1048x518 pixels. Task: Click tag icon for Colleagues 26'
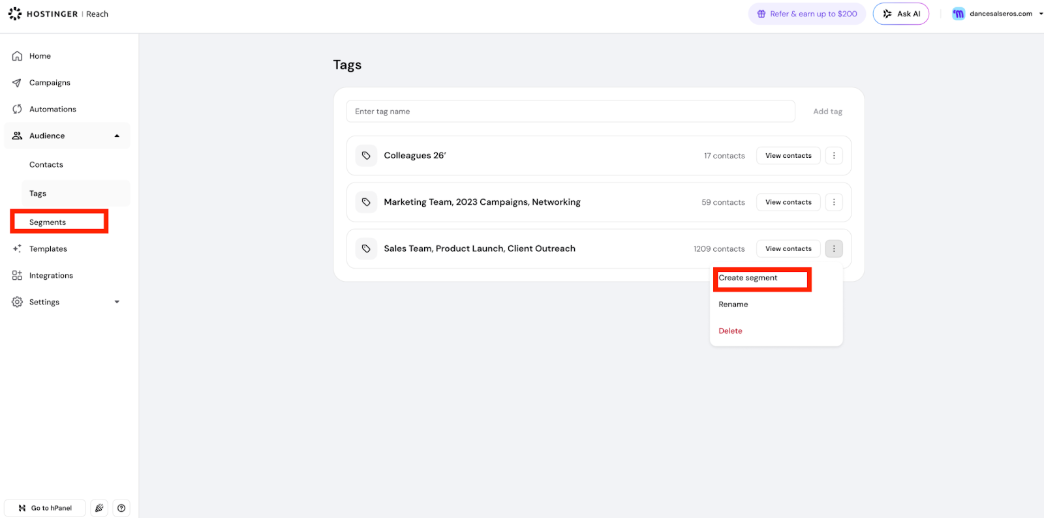[366, 156]
